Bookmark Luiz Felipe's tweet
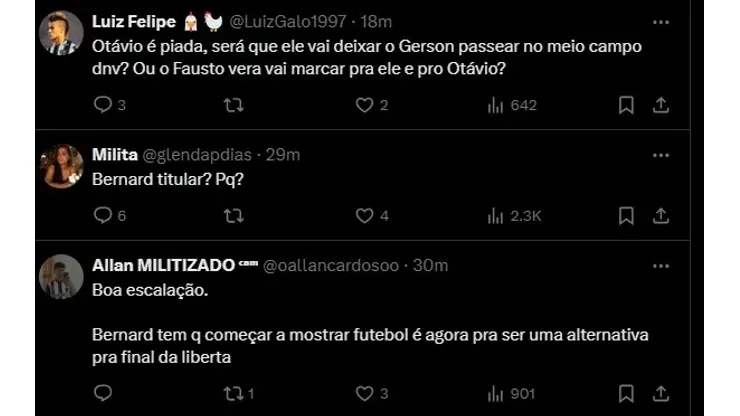Screen dimensions: 740x416 coord(626,104)
